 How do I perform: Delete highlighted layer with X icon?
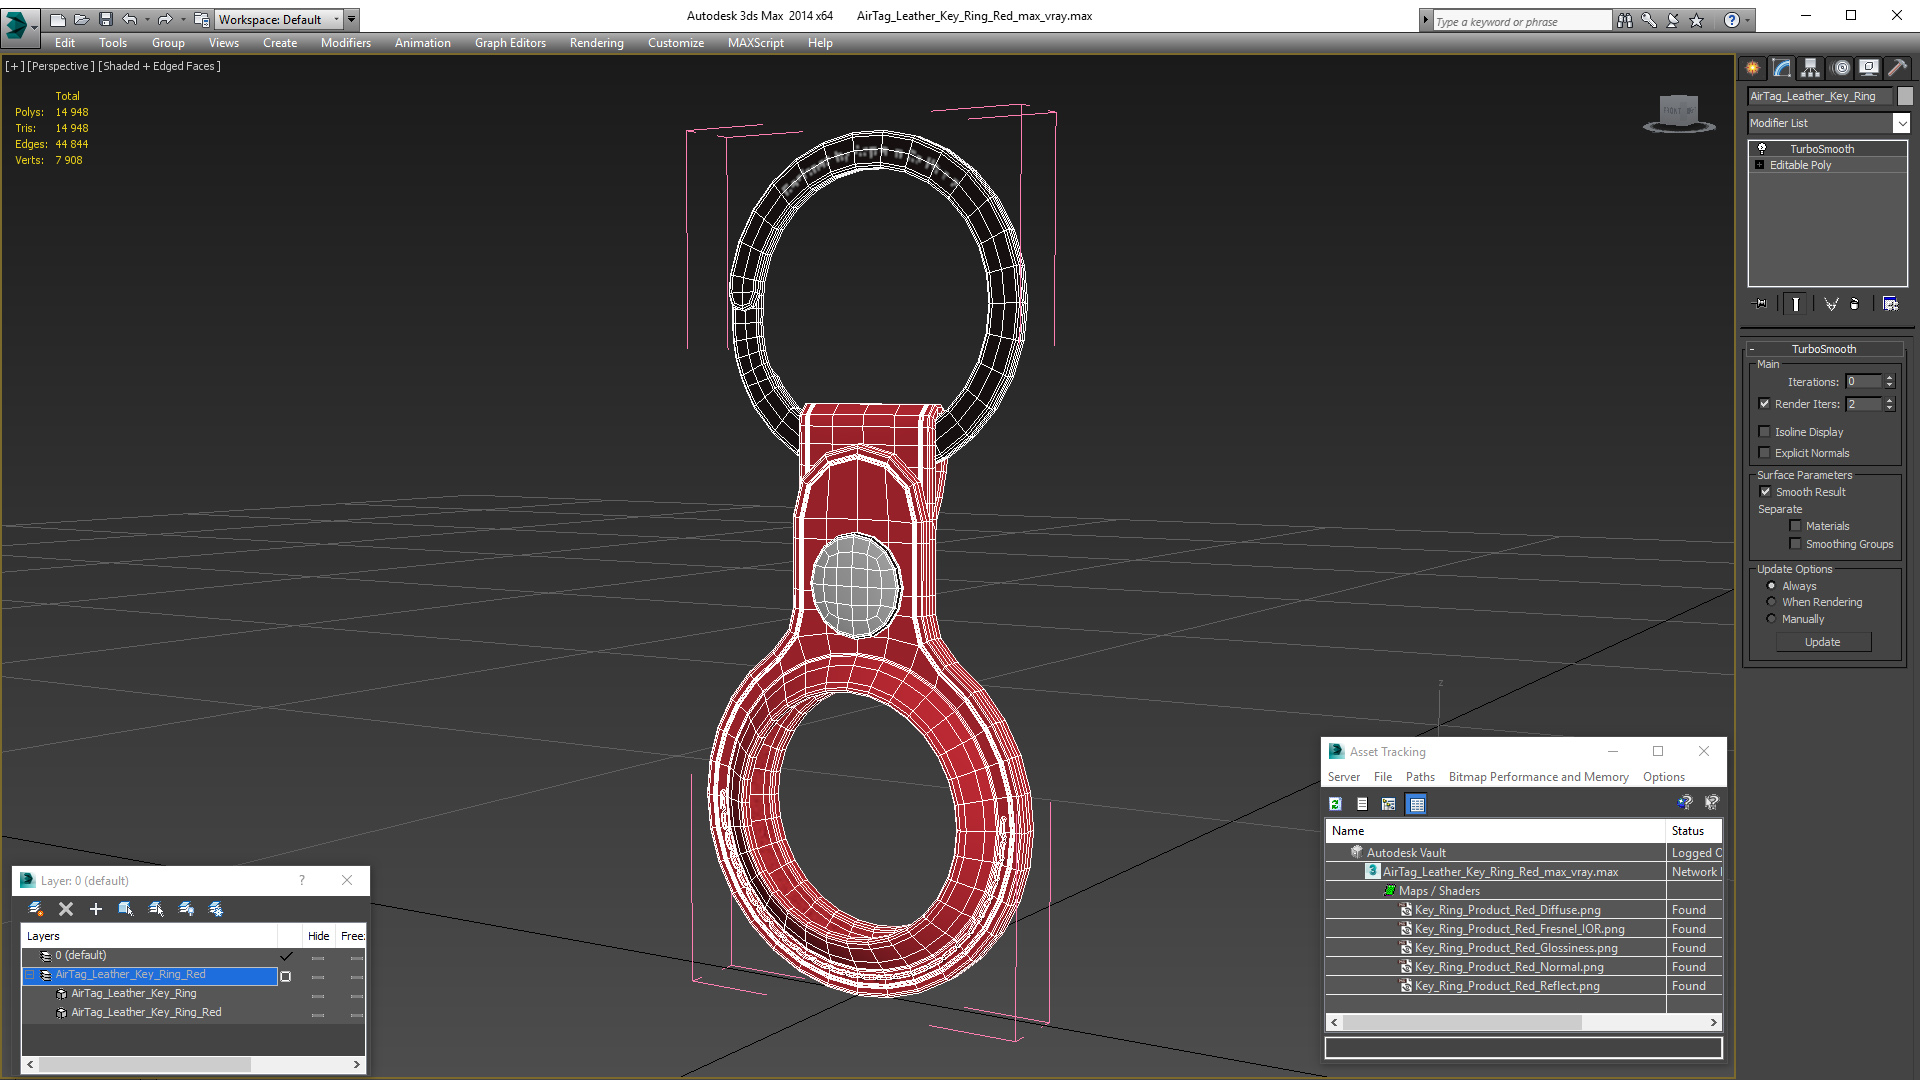click(66, 909)
